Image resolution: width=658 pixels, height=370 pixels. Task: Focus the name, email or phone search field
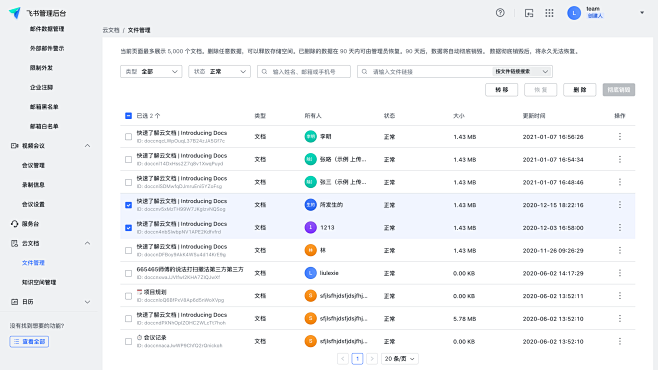click(304, 72)
